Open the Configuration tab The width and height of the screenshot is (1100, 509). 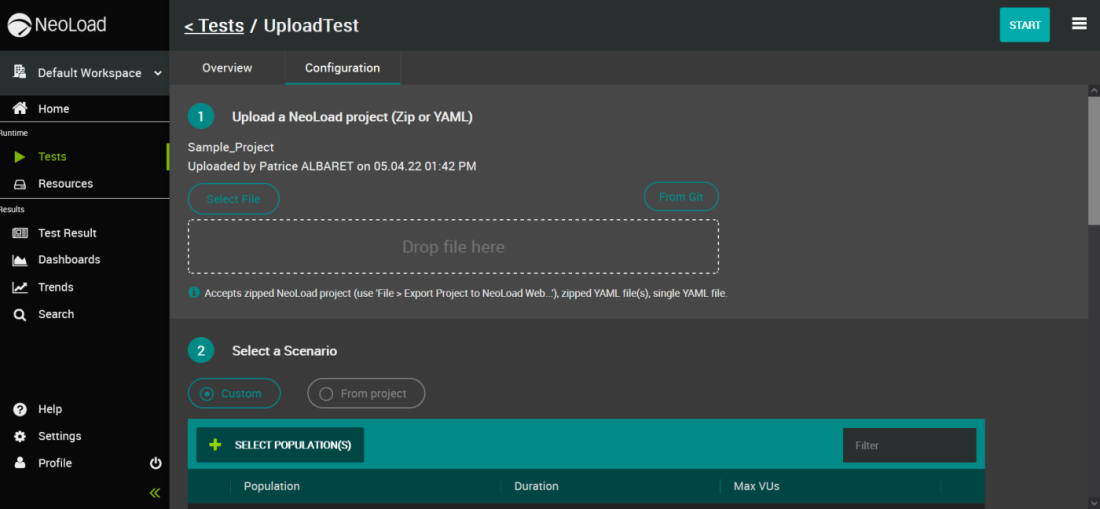coord(342,68)
